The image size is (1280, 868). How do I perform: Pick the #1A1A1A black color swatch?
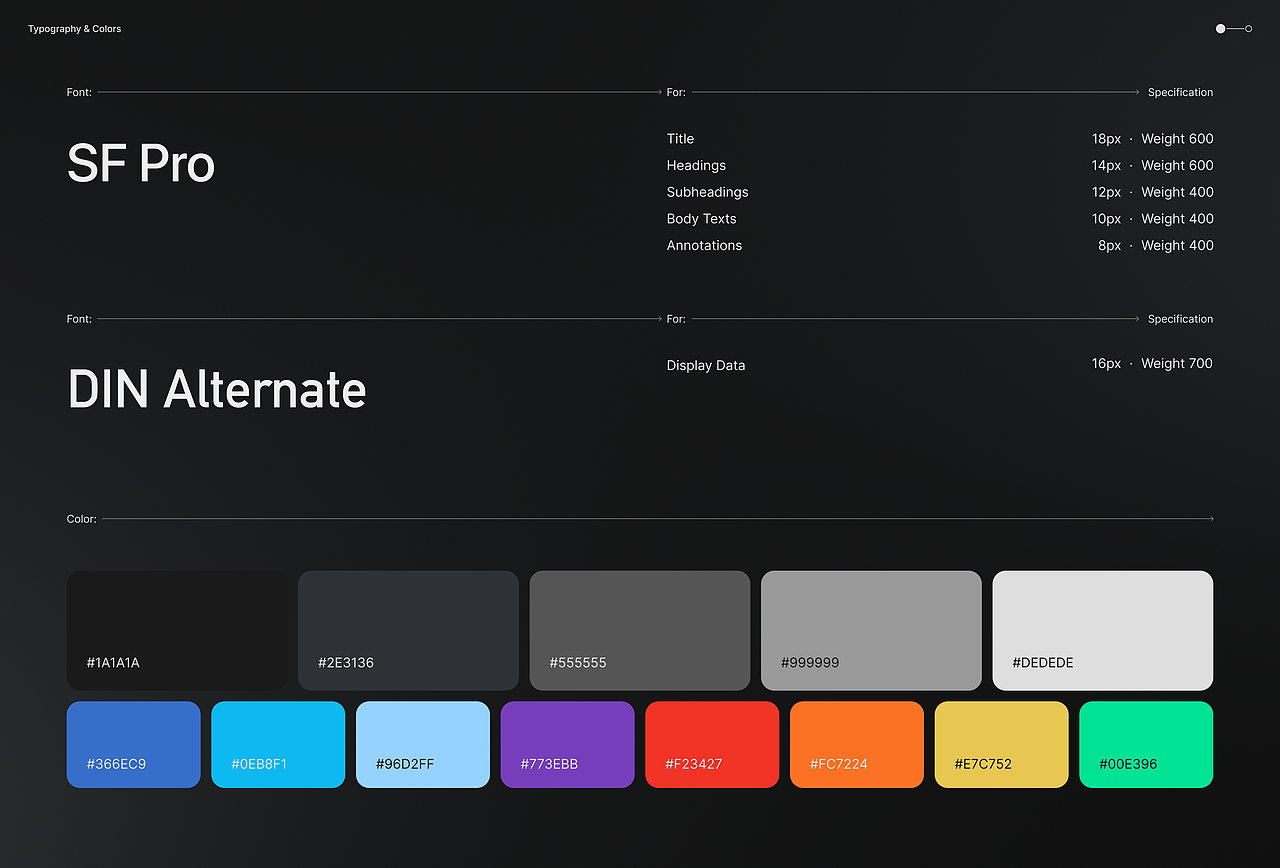[x=177, y=630]
